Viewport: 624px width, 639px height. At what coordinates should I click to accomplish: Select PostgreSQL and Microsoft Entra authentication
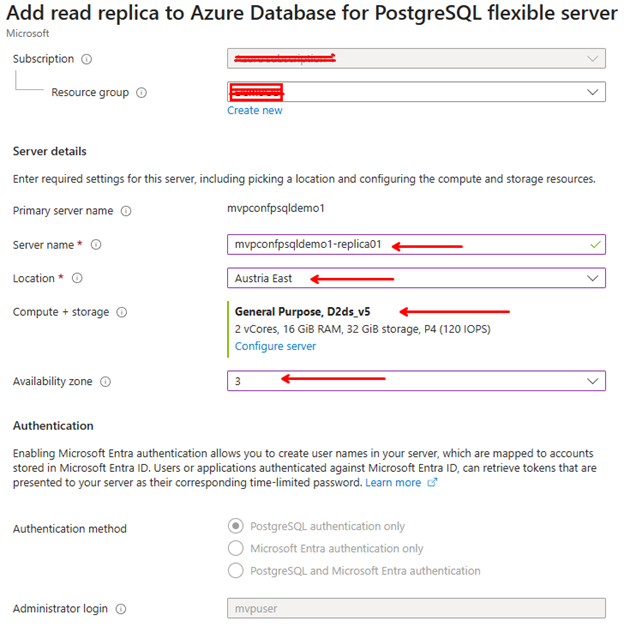coord(236,571)
